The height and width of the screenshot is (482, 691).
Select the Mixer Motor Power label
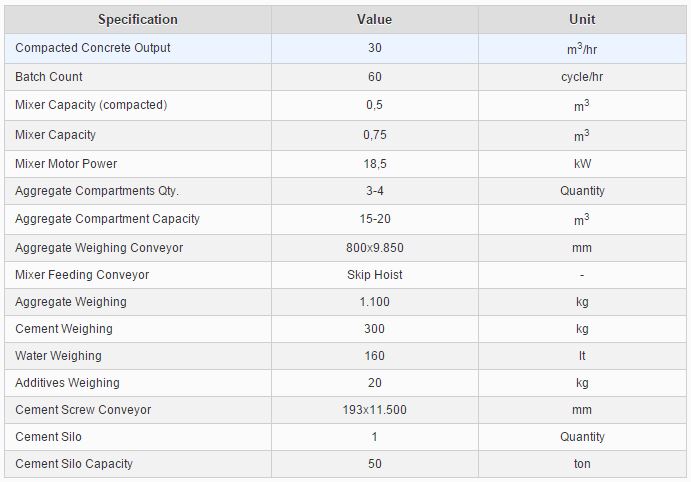click(66, 164)
